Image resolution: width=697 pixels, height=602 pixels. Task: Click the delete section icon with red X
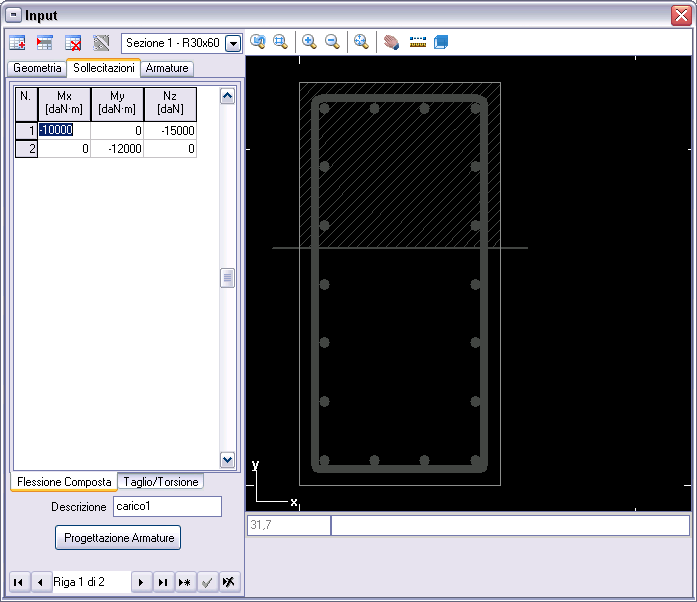coord(73,43)
